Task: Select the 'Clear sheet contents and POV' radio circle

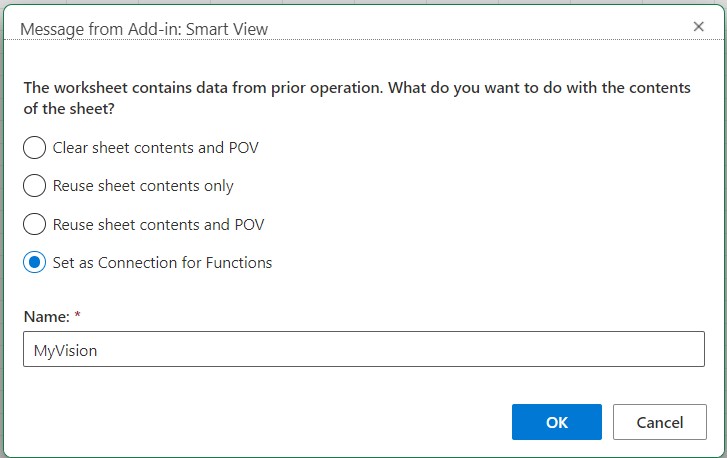Action: (35, 148)
